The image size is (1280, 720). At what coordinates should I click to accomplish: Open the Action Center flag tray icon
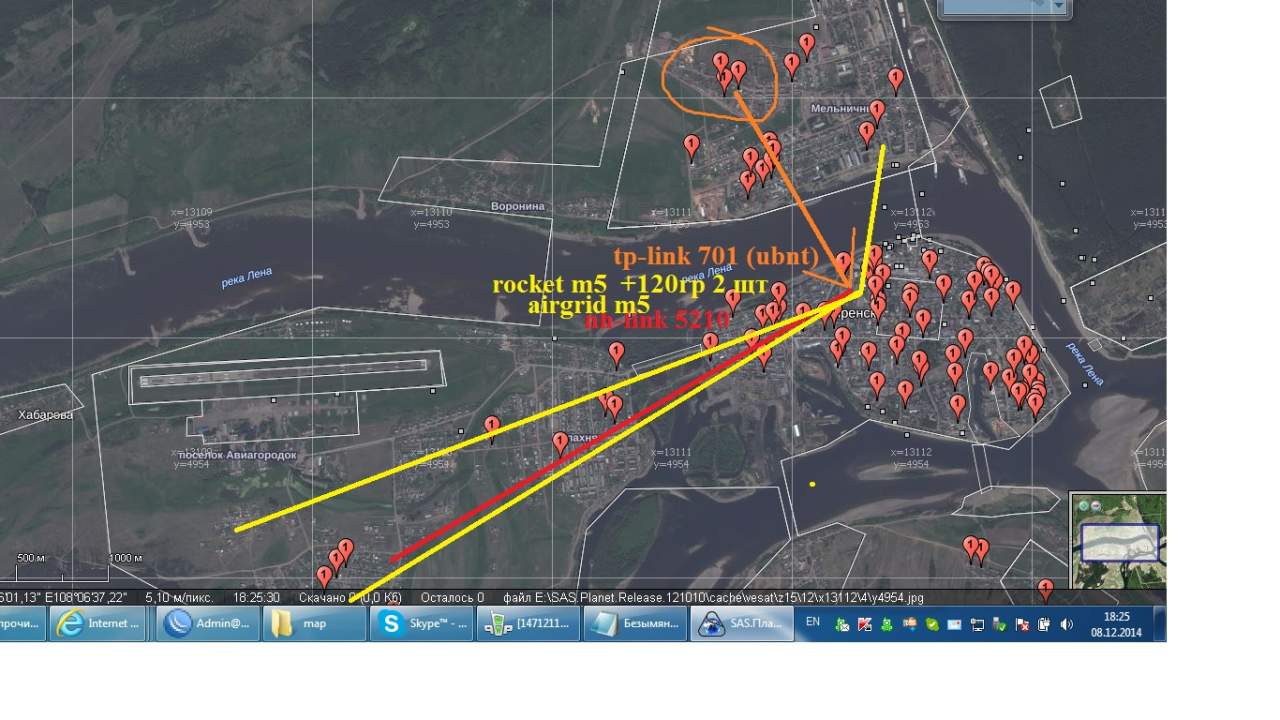tap(1022, 625)
